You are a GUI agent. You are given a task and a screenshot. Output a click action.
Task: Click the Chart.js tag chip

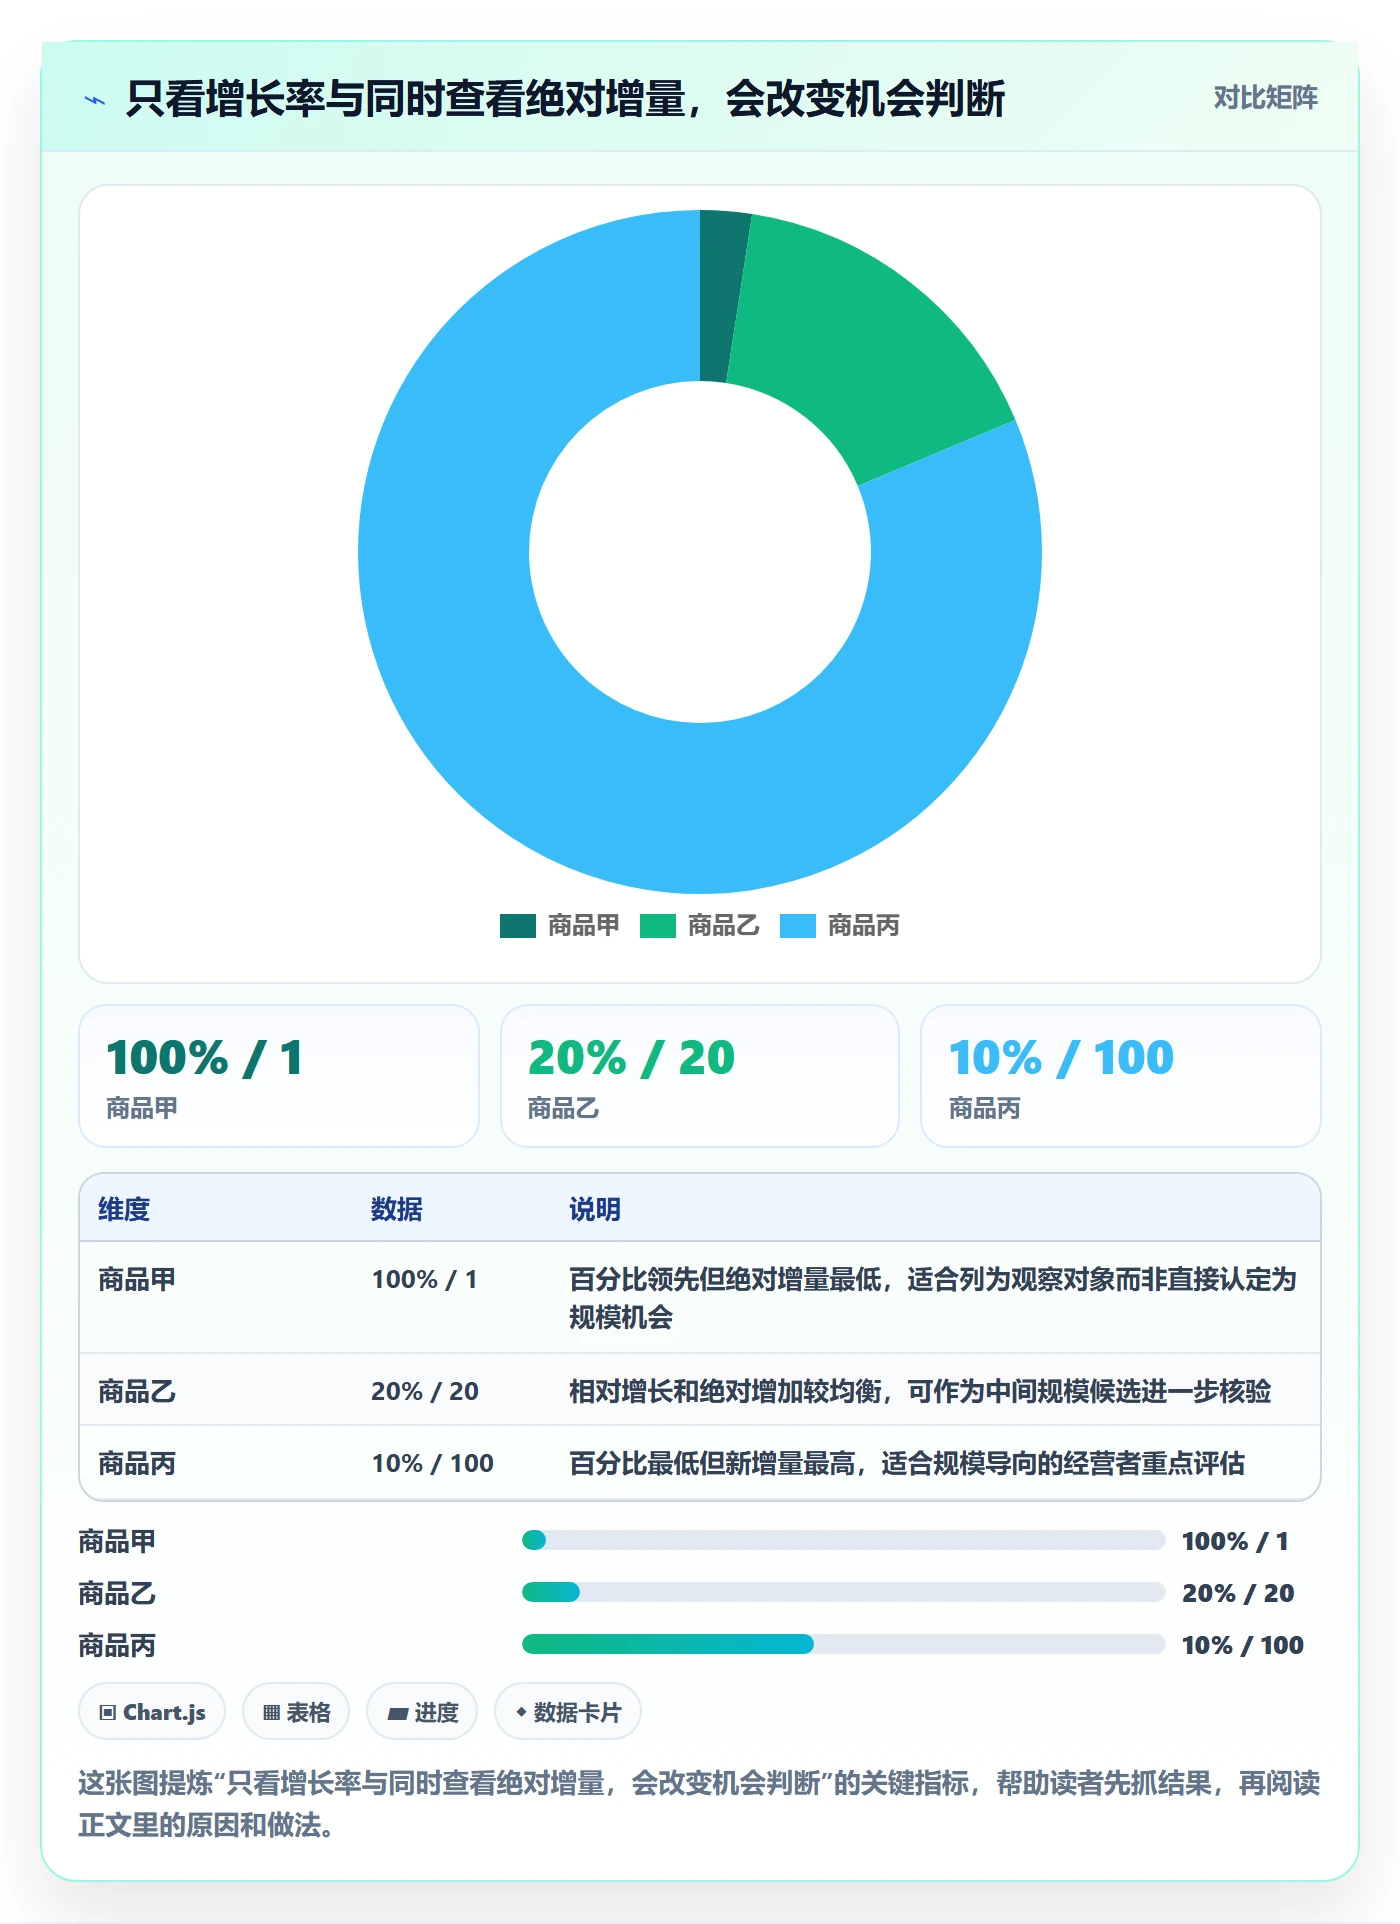click(152, 1712)
